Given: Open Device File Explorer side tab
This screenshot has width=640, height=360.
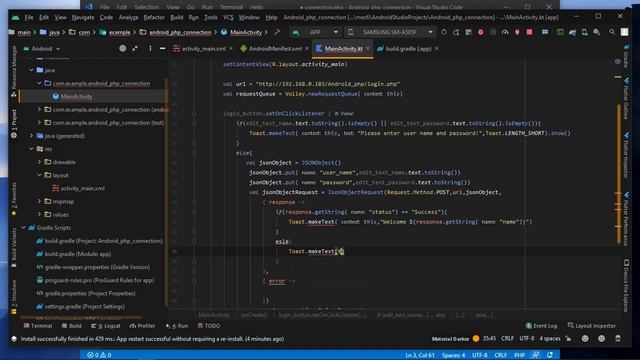Looking at the screenshot, I should (626, 286).
